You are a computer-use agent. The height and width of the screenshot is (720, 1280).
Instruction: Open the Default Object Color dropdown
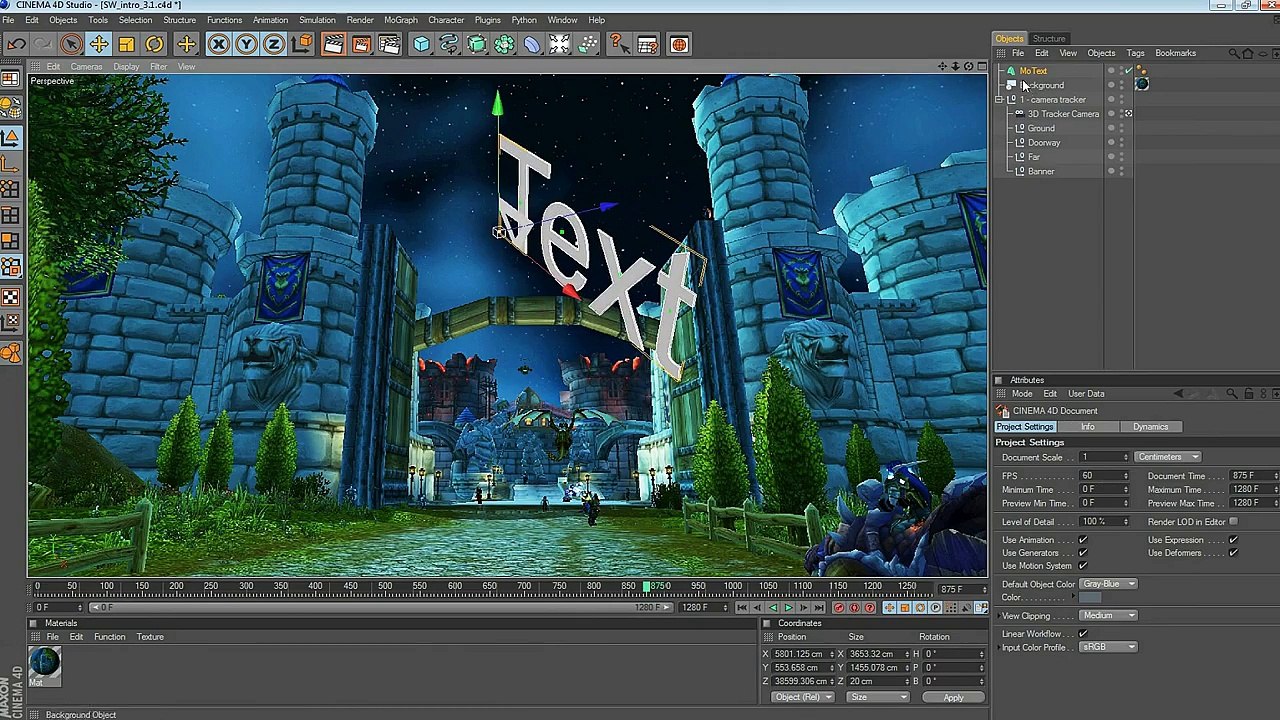(1108, 584)
